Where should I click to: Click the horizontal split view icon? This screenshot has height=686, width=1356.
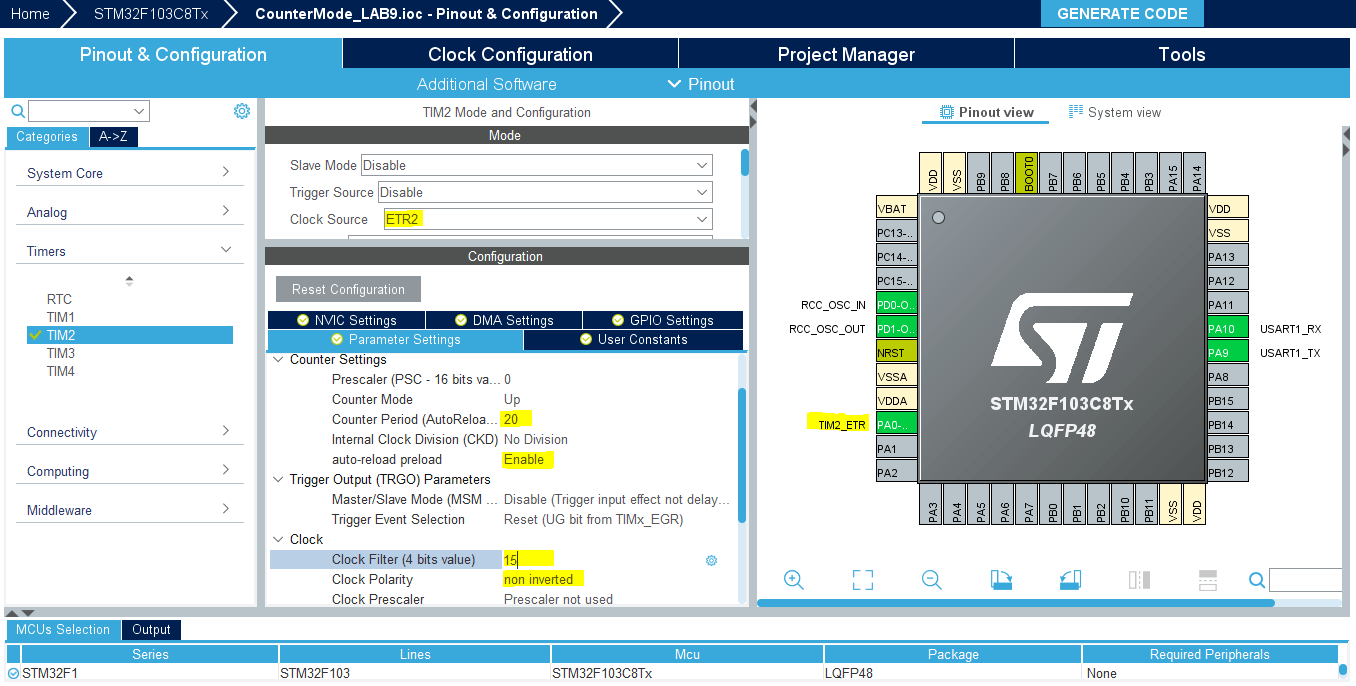1208,580
